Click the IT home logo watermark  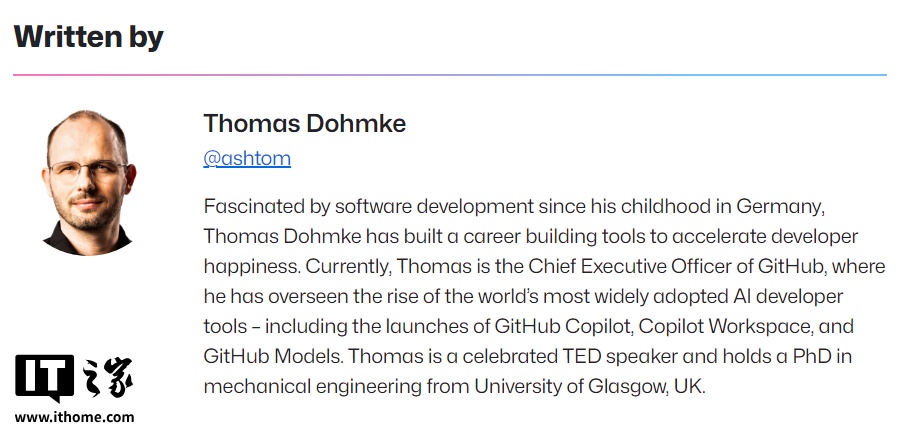(74, 379)
